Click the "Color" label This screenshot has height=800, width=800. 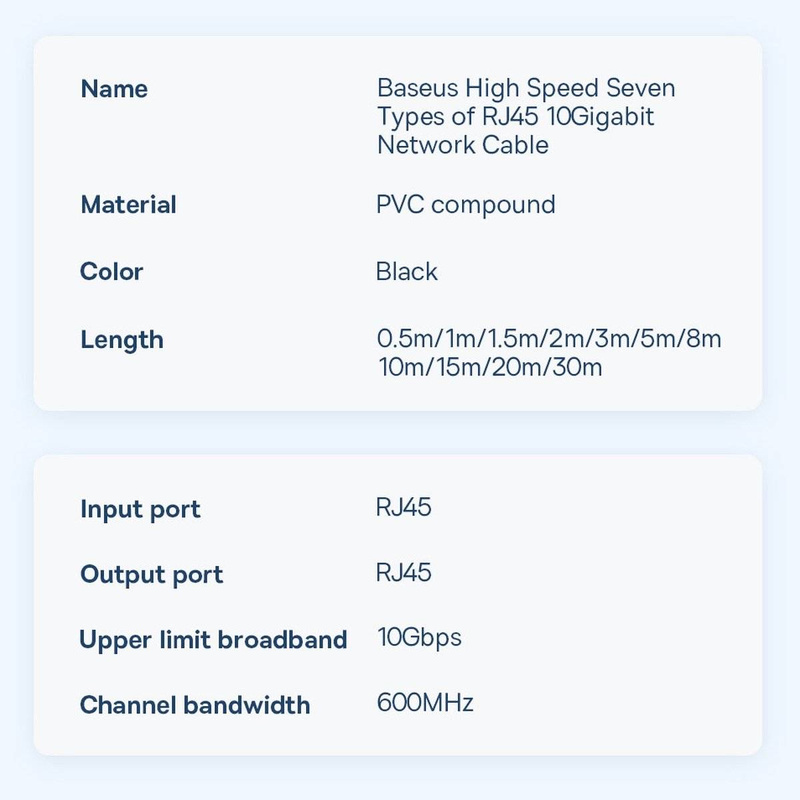click(112, 272)
